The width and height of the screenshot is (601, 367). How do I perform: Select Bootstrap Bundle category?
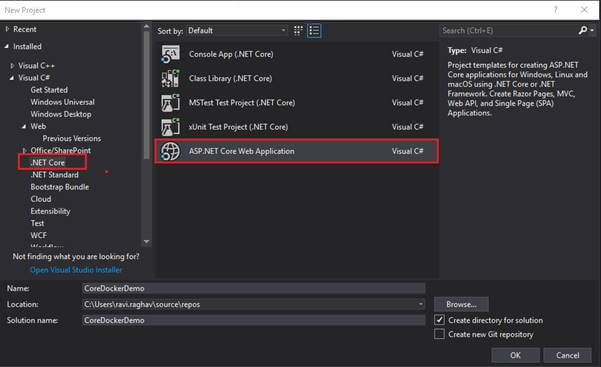[60, 187]
